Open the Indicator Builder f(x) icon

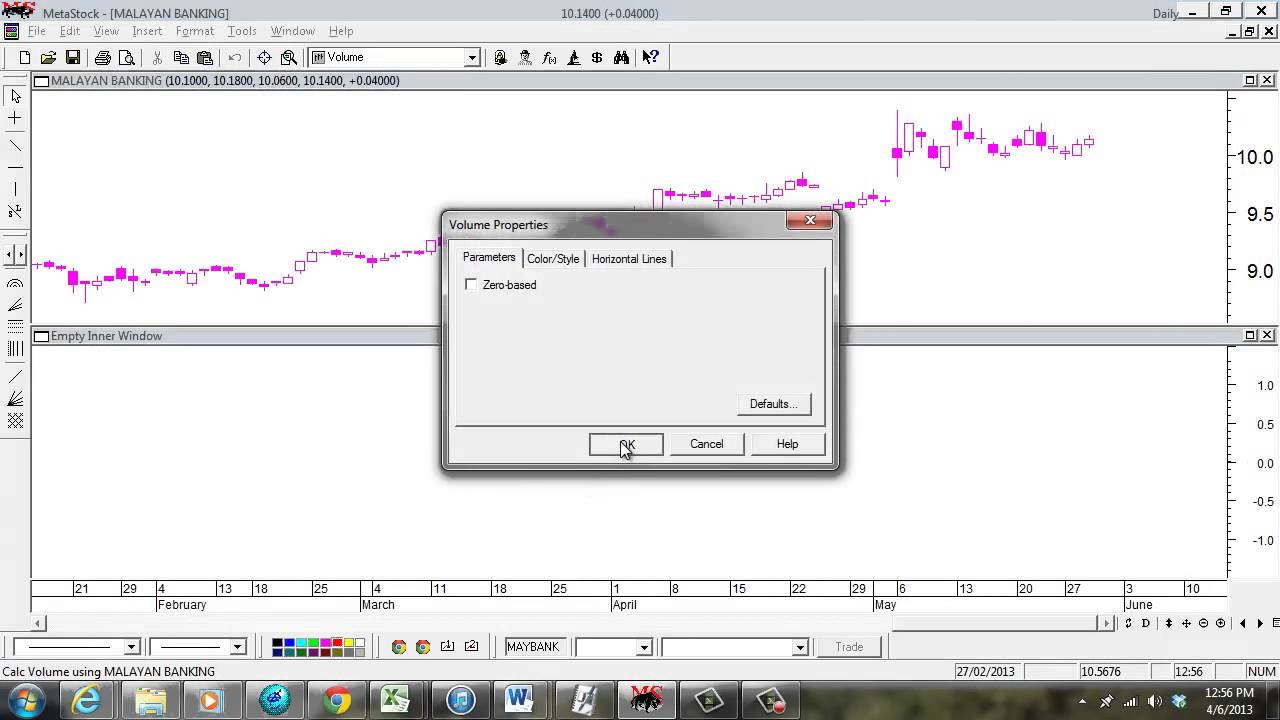click(549, 58)
